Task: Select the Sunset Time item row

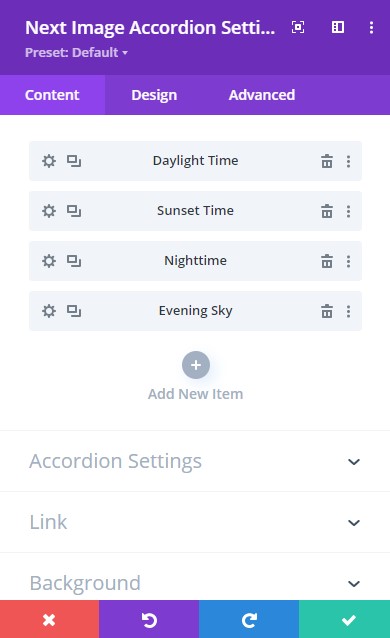Action: point(195,211)
